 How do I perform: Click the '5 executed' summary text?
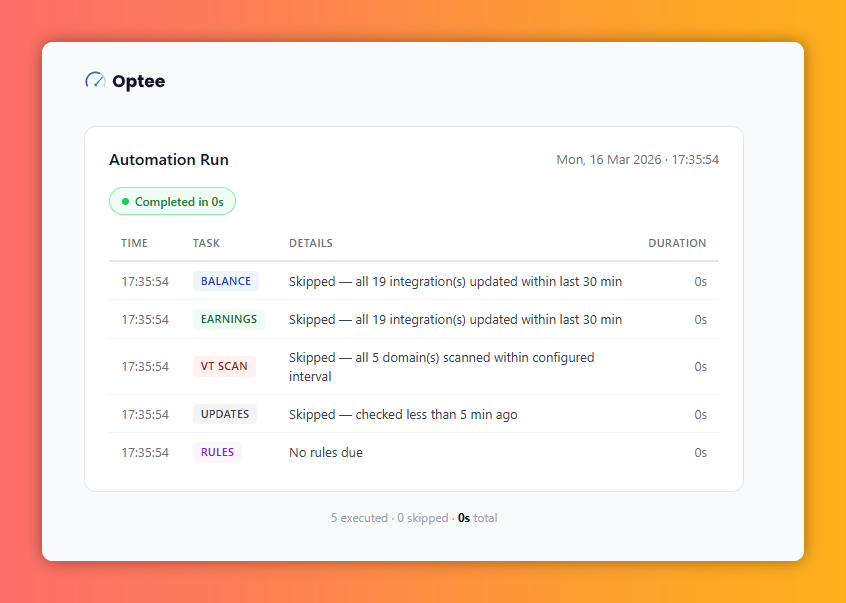tap(359, 518)
